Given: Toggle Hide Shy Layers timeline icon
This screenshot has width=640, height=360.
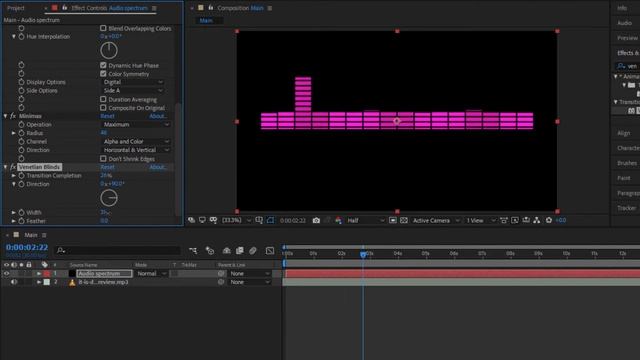Looking at the screenshot, I should (x=227, y=251).
